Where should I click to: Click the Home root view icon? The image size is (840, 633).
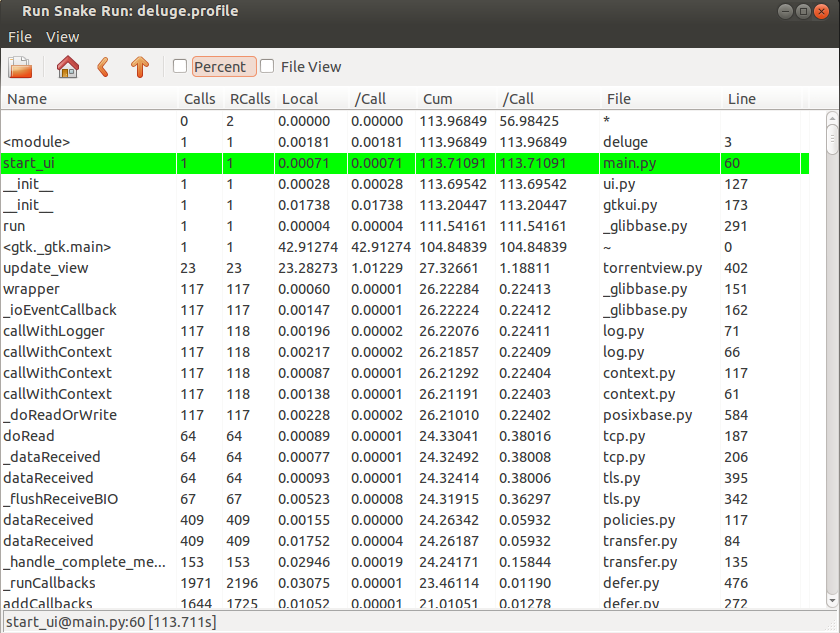67,67
